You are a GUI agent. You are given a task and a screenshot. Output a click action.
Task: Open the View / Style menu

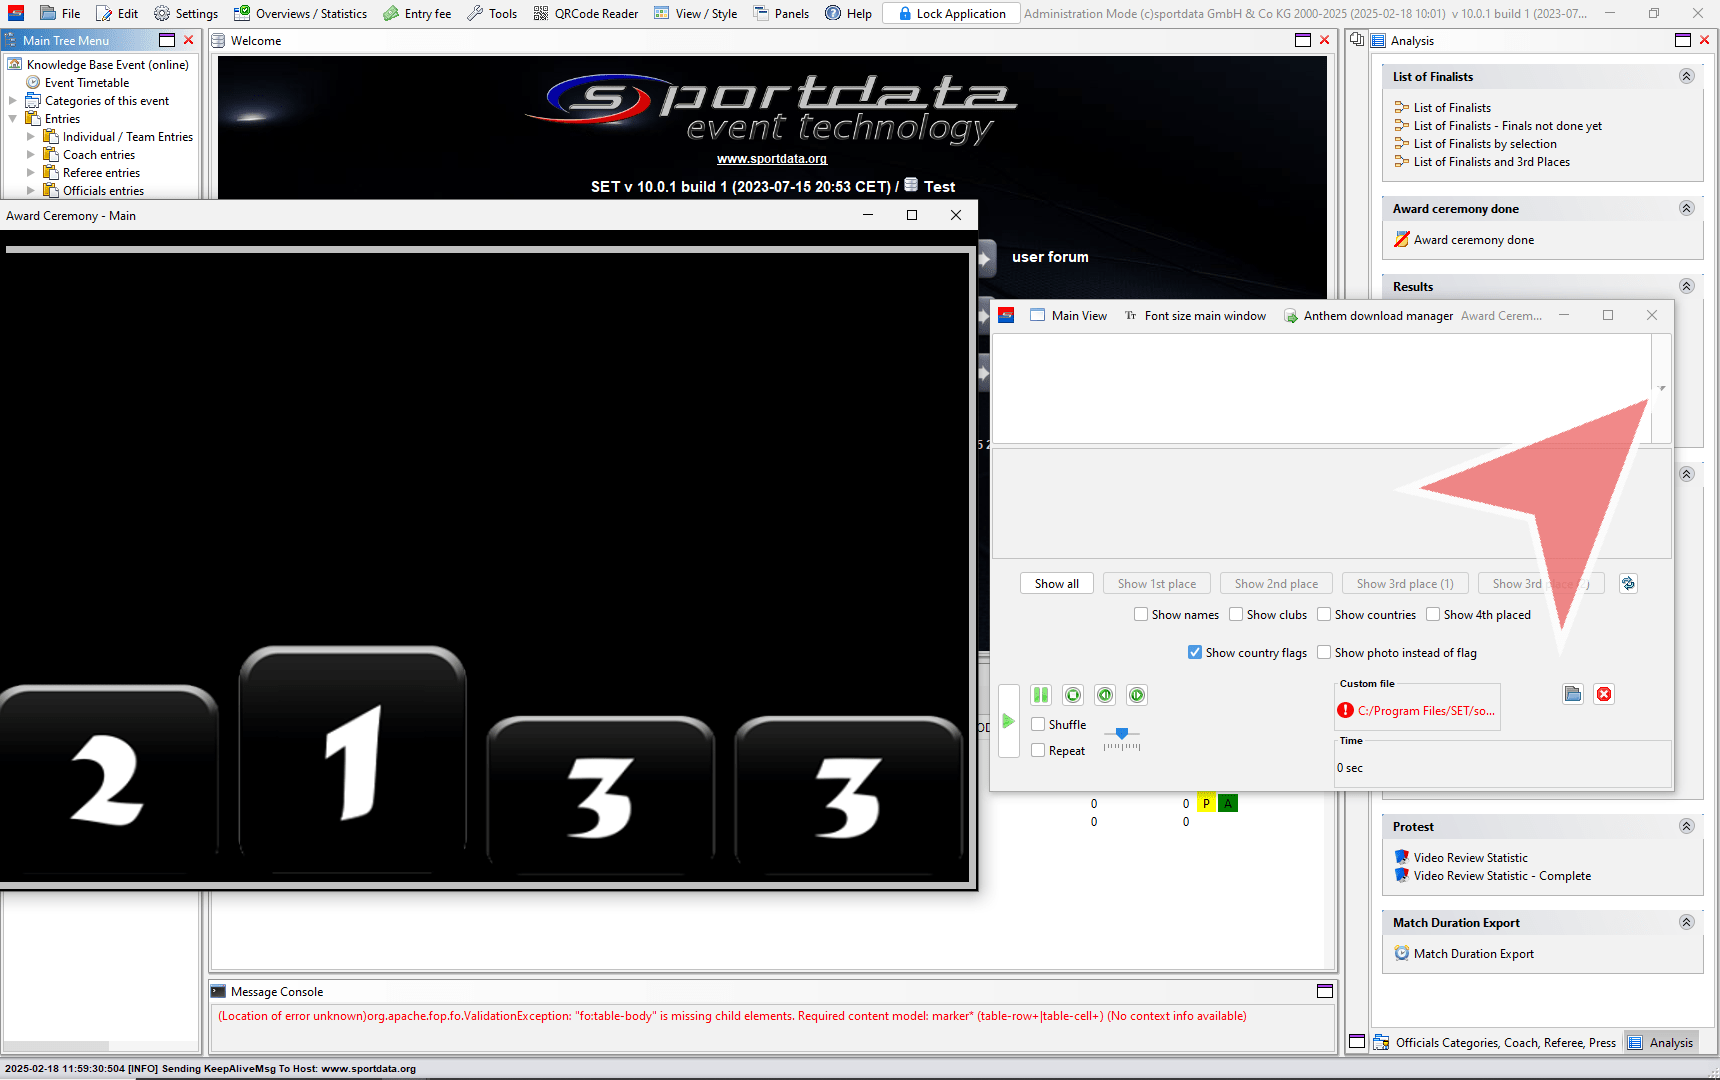(696, 14)
